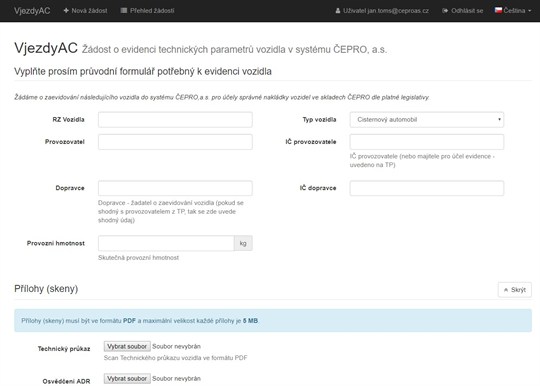This screenshot has width=540, height=386.
Task: Open the Typ vozidla dropdown
Action: pyautogui.click(x=427, y=120)
